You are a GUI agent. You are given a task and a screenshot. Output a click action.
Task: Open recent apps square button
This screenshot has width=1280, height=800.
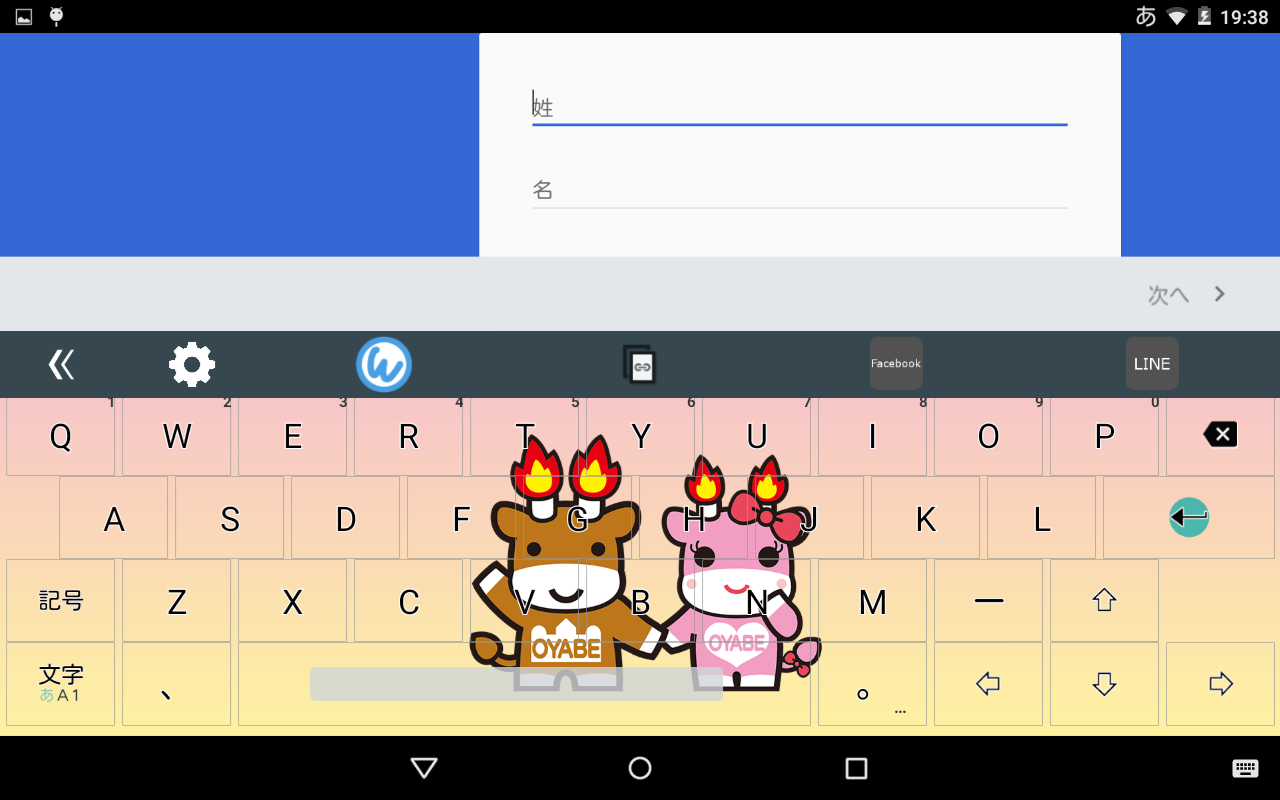pos(856,768)
